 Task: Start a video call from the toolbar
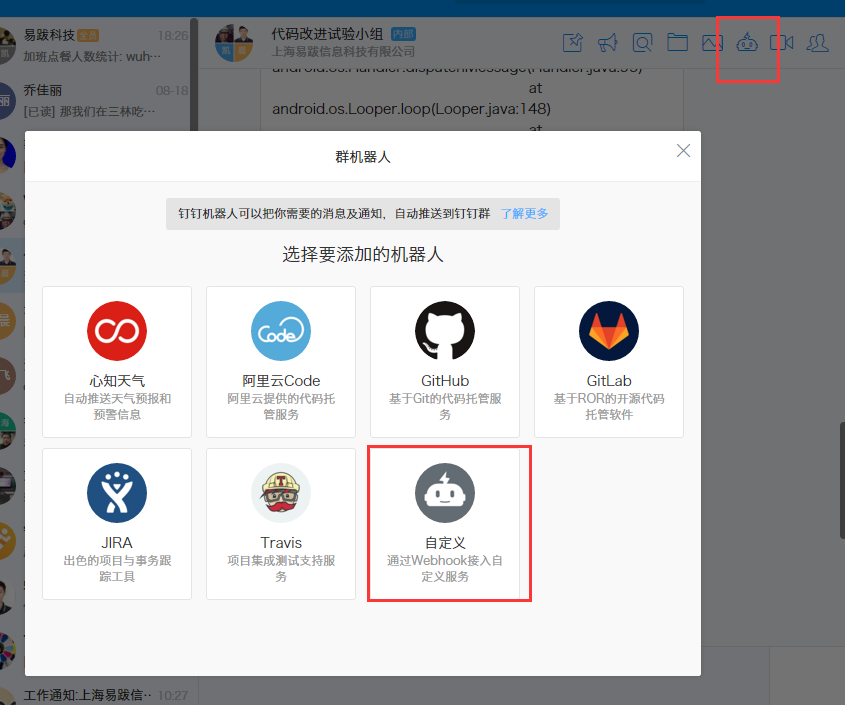tap(783, 43)
